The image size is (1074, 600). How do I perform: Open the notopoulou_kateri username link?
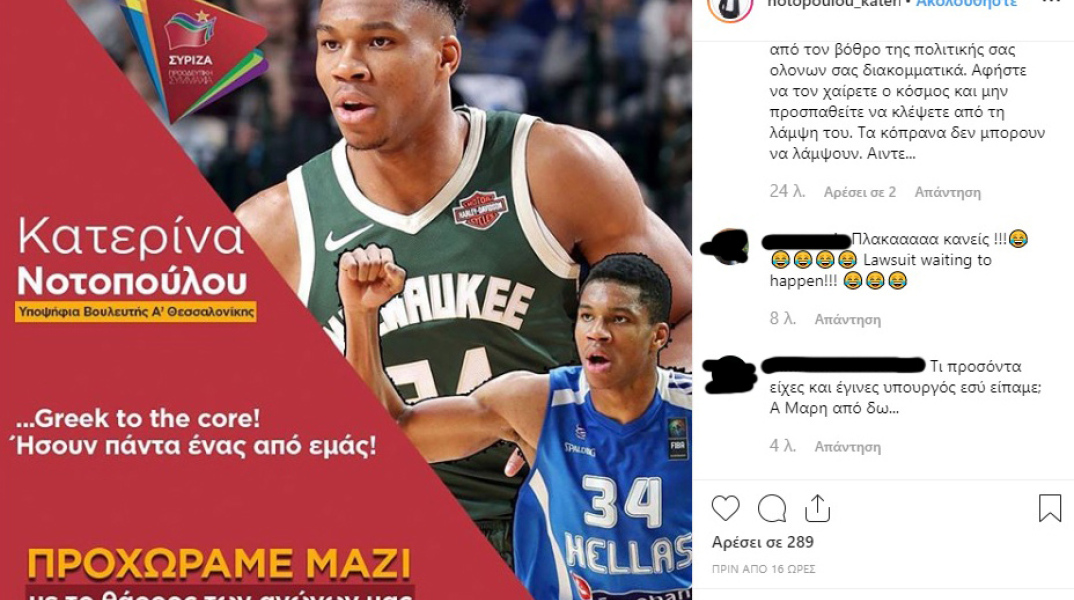click(x=834, y=3)
